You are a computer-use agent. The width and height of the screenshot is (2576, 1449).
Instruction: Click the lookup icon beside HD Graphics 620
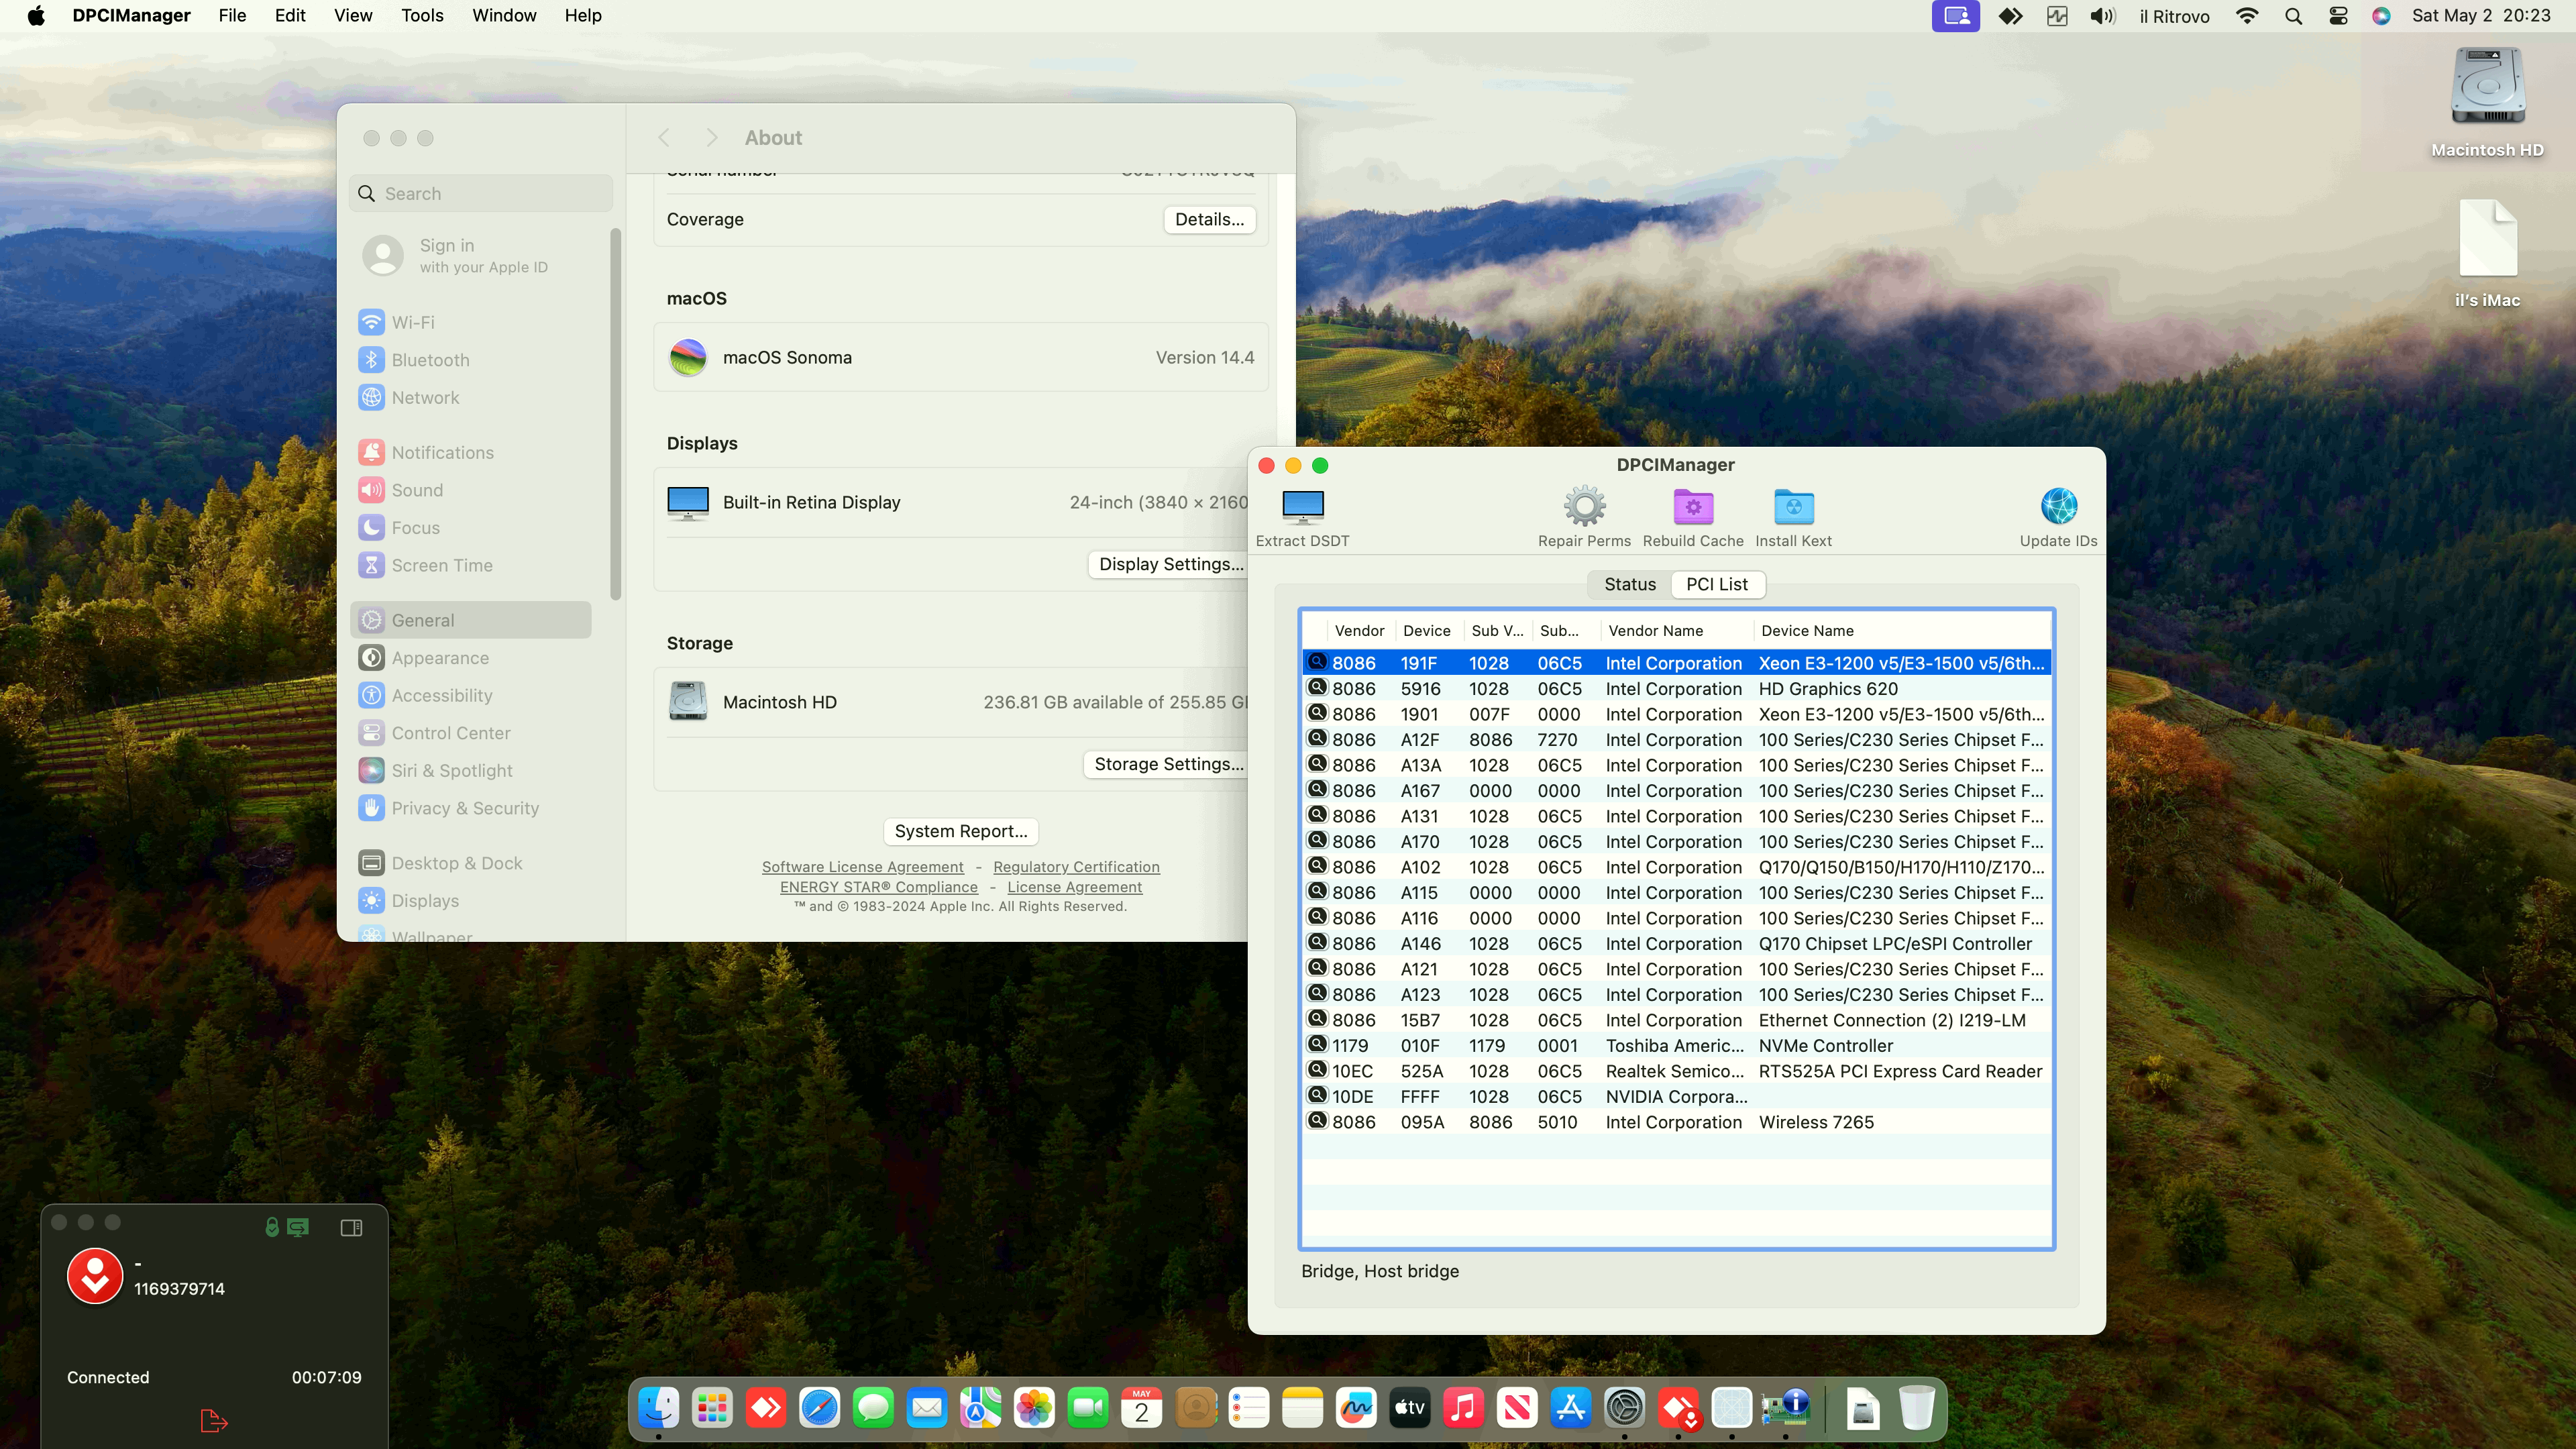[1317, 688]
